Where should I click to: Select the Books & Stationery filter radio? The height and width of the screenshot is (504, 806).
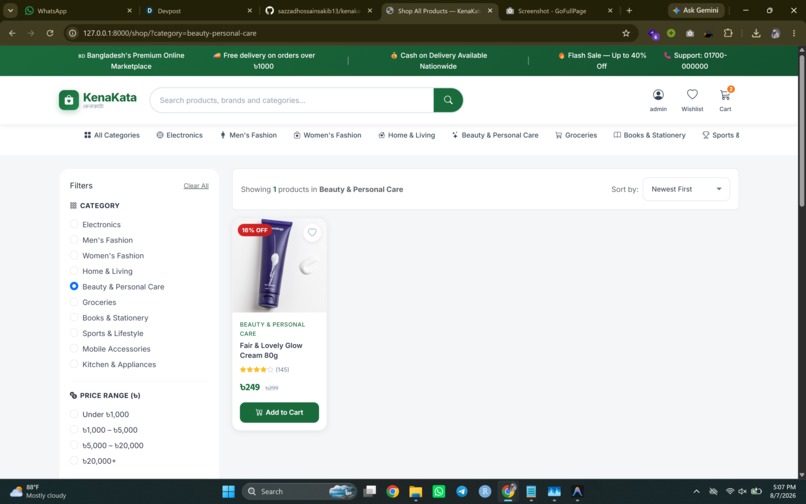(74, 317)
